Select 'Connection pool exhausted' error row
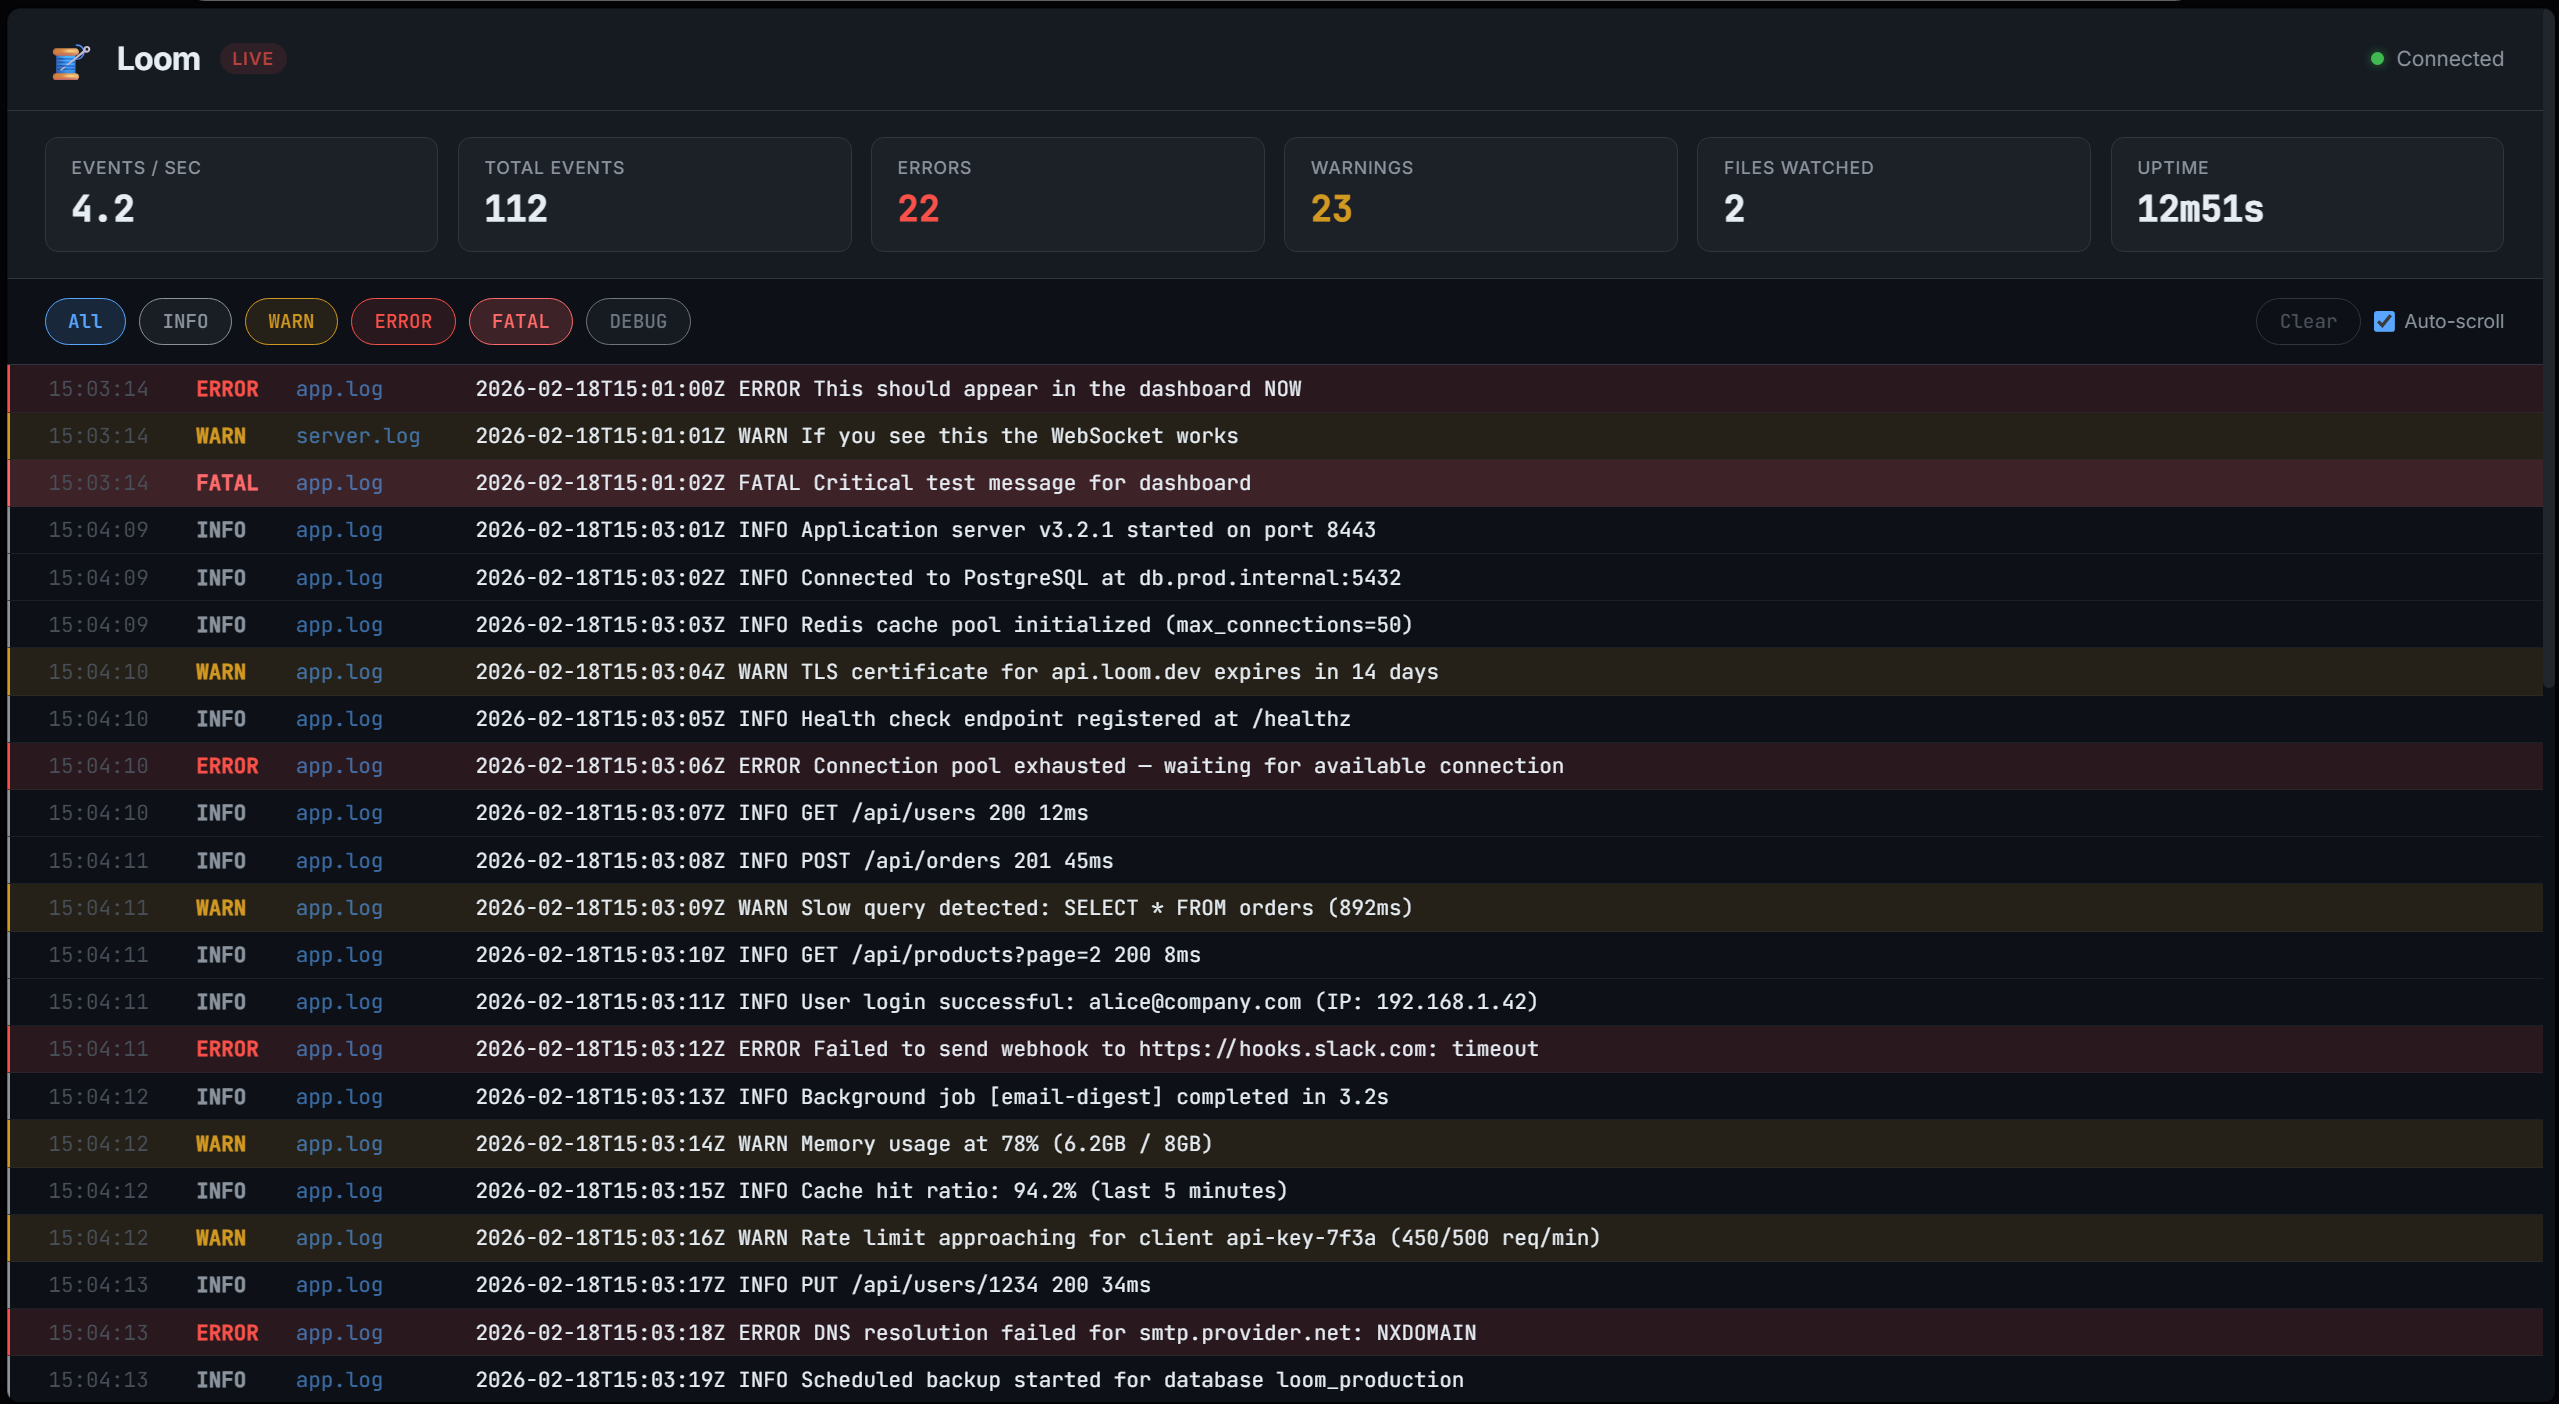The image size is (2559, 1404). click(1275, 766)
